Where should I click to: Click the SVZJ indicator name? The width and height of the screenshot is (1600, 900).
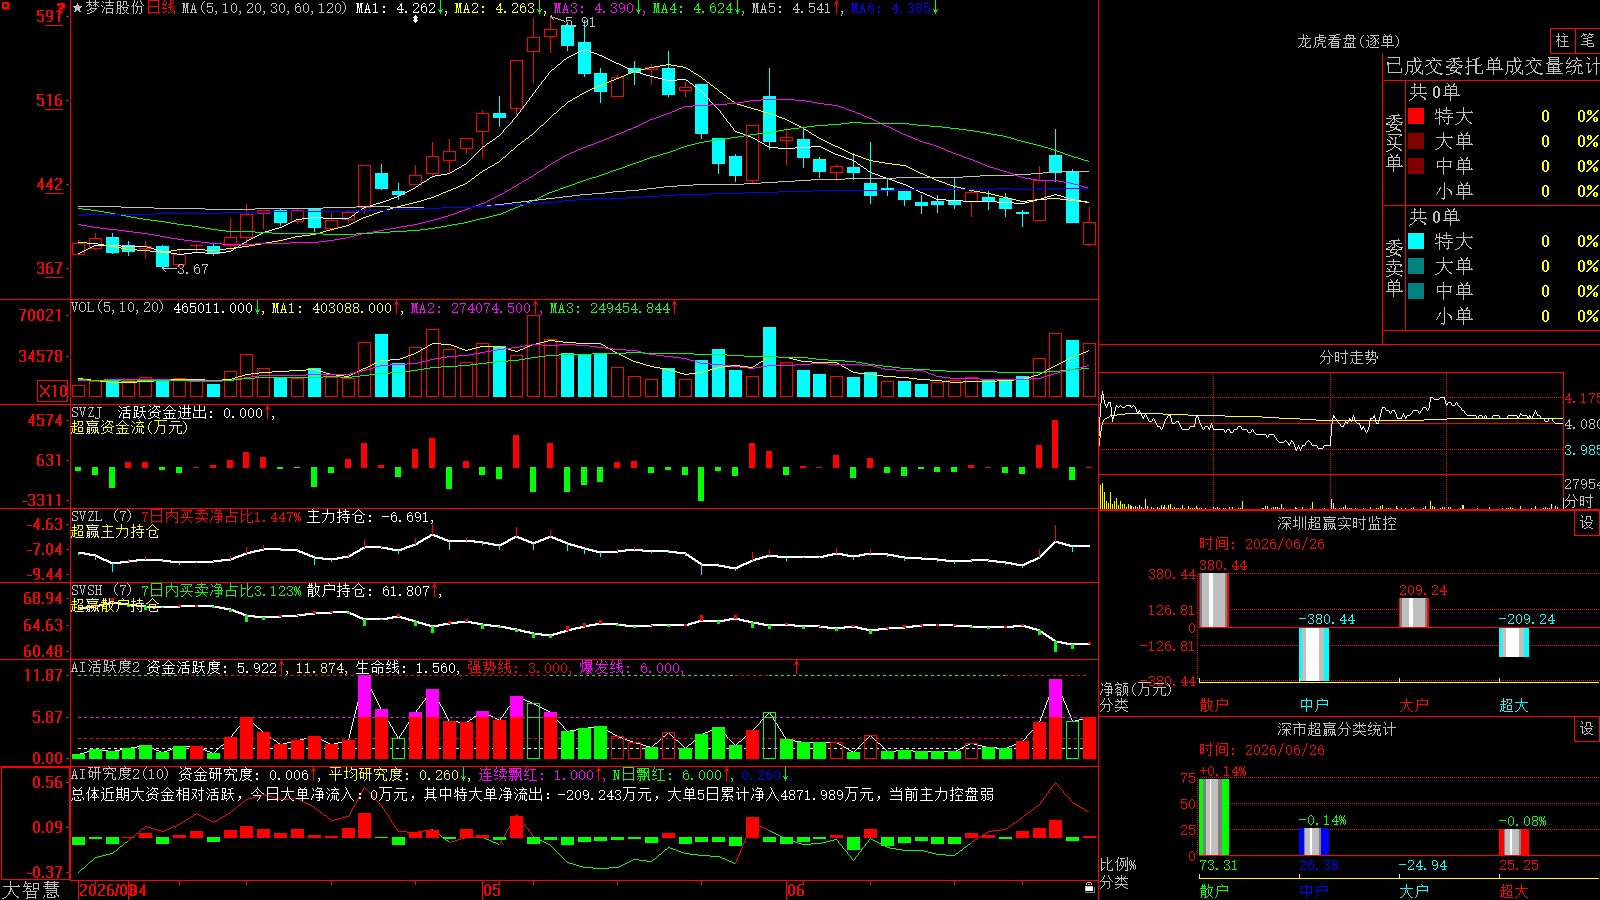click(86, 412)
